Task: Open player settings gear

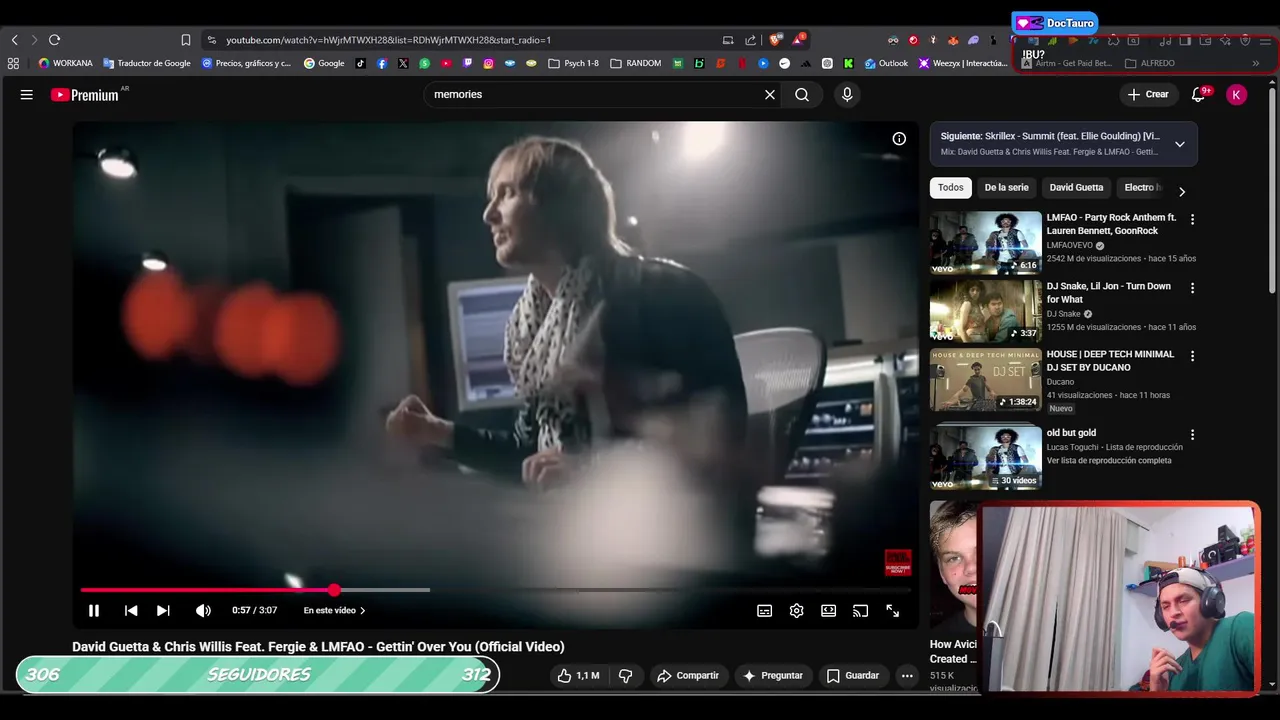Action: (x=797, y=611)
